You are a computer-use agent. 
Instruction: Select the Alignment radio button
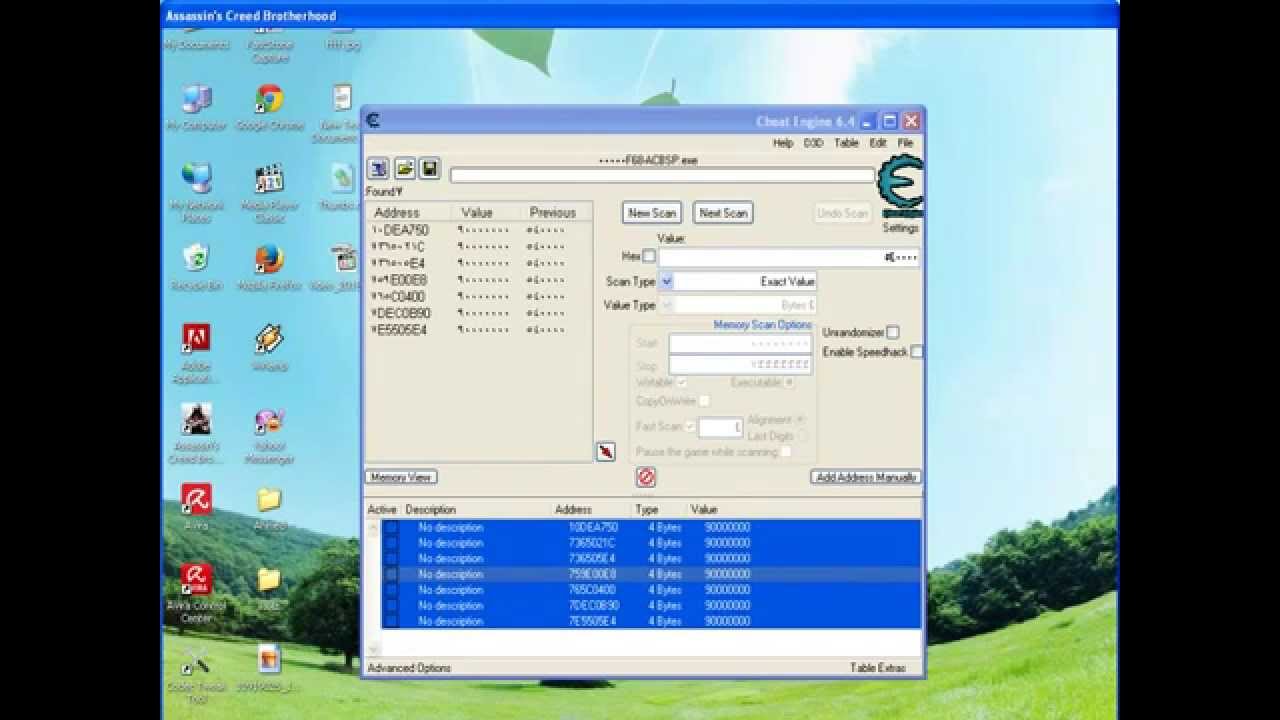tap(800, 420)
